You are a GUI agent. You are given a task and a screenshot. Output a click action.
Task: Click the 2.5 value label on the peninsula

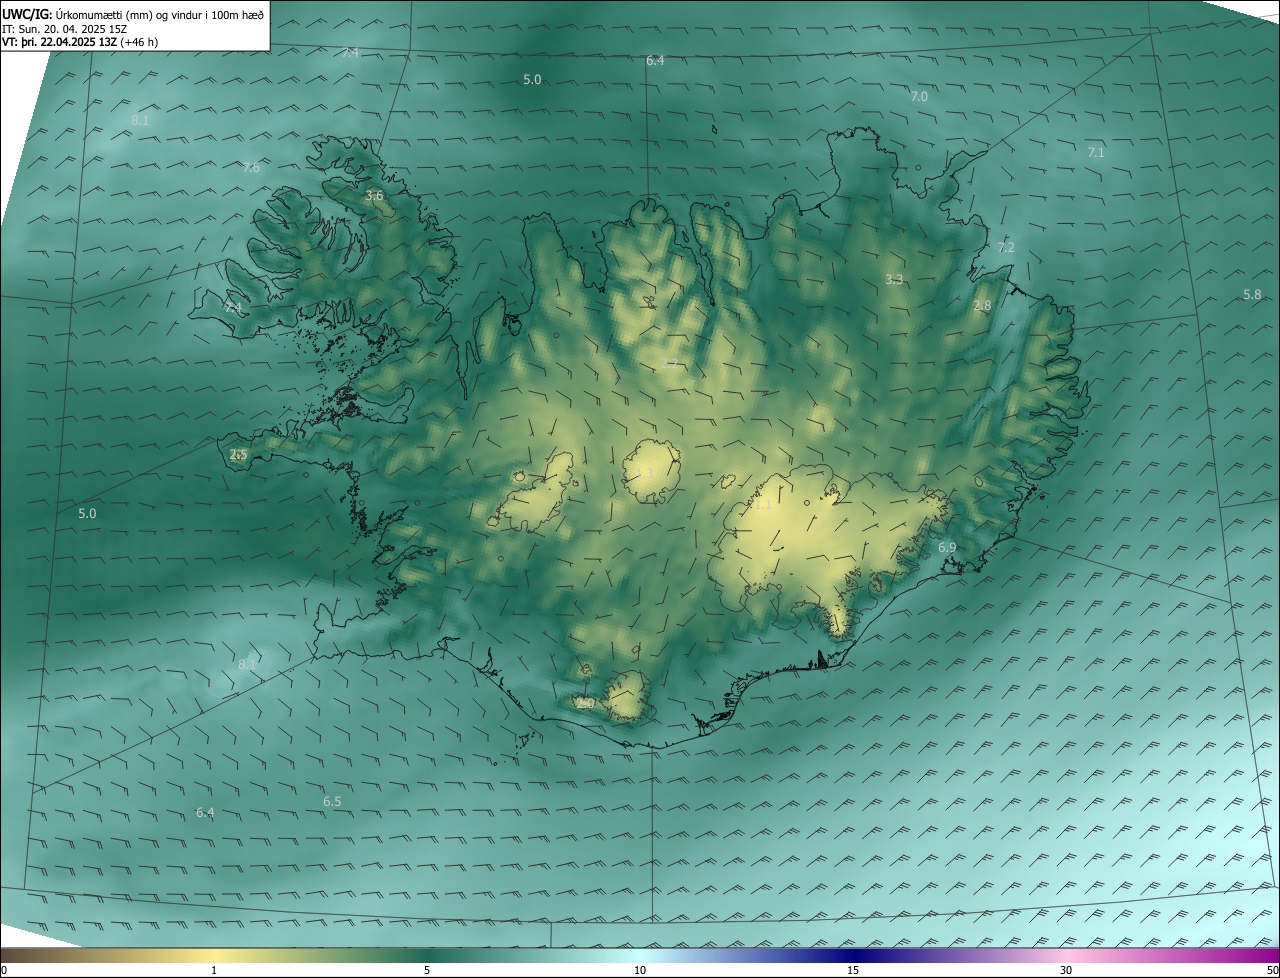238,454
